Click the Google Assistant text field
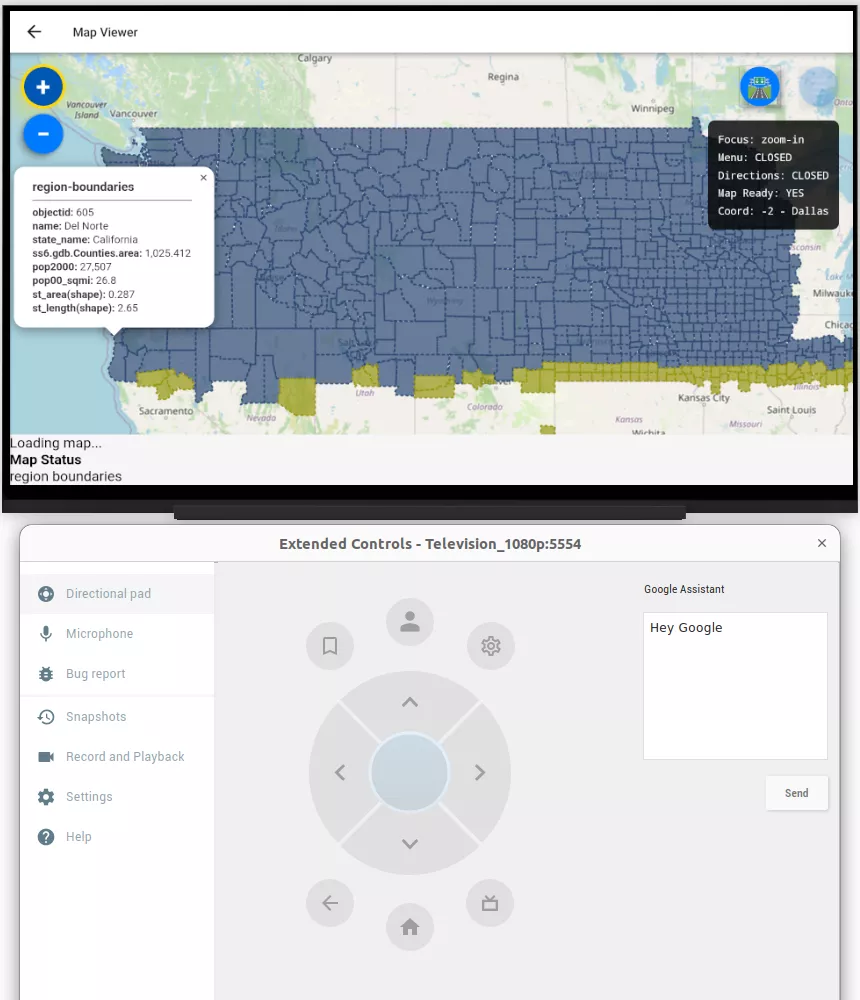Viewport: 860px width, 1000px height. click(x=735, y=686)
